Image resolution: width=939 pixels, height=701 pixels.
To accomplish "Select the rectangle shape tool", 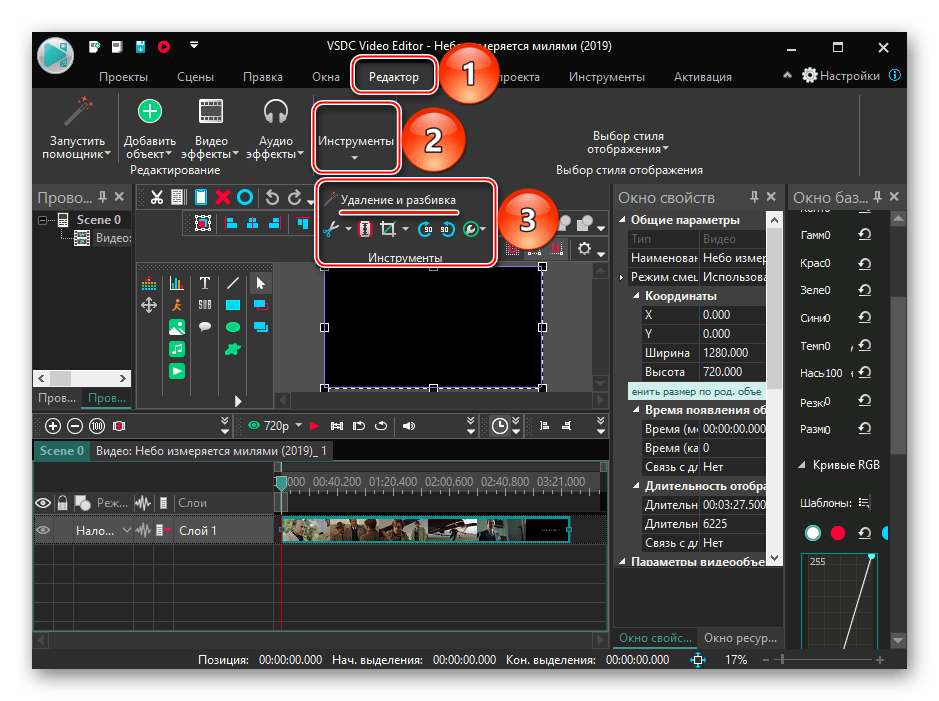I will tap(232, 305).
